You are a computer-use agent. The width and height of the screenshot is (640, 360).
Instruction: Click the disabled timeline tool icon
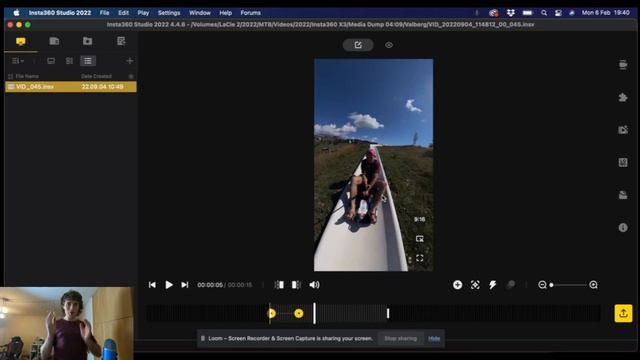510,285
